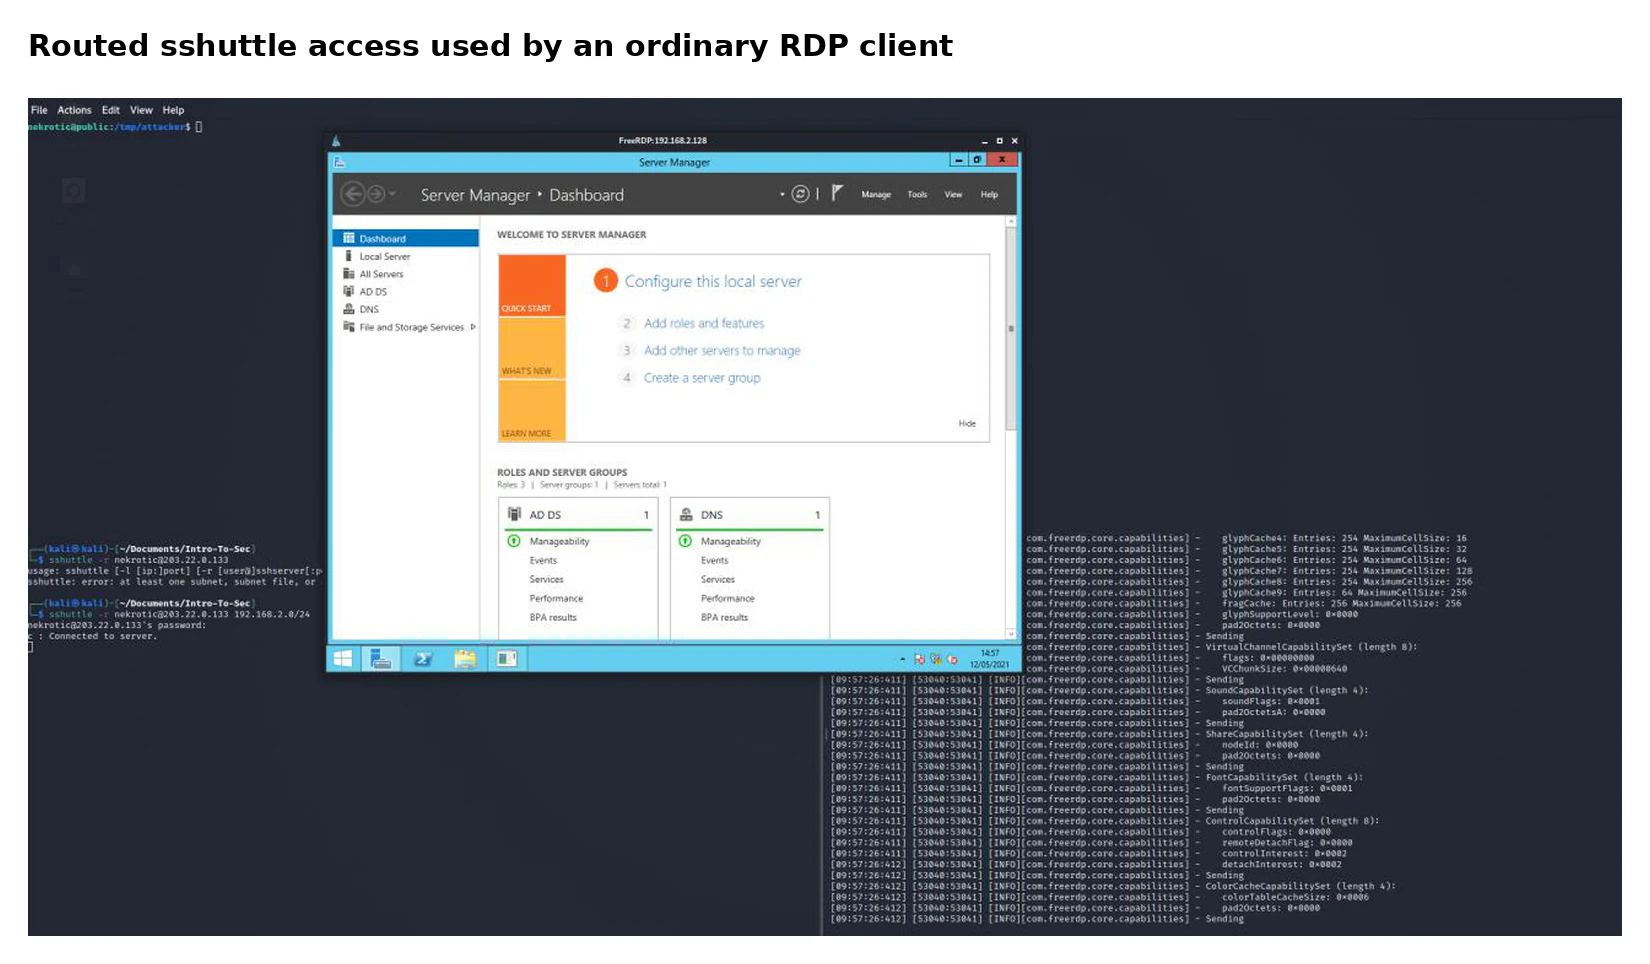Screen dimensions: 1650x964
Task: Open the terminal File menu
Action: tap(39, 110)
